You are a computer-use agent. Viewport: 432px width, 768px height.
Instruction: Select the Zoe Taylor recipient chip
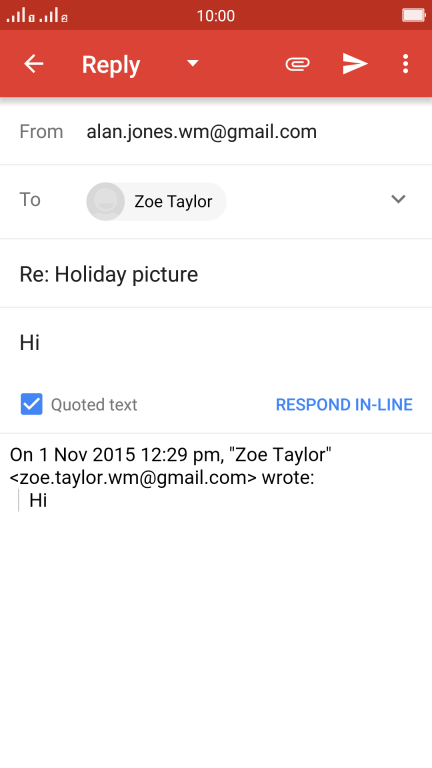pos(156,201)
